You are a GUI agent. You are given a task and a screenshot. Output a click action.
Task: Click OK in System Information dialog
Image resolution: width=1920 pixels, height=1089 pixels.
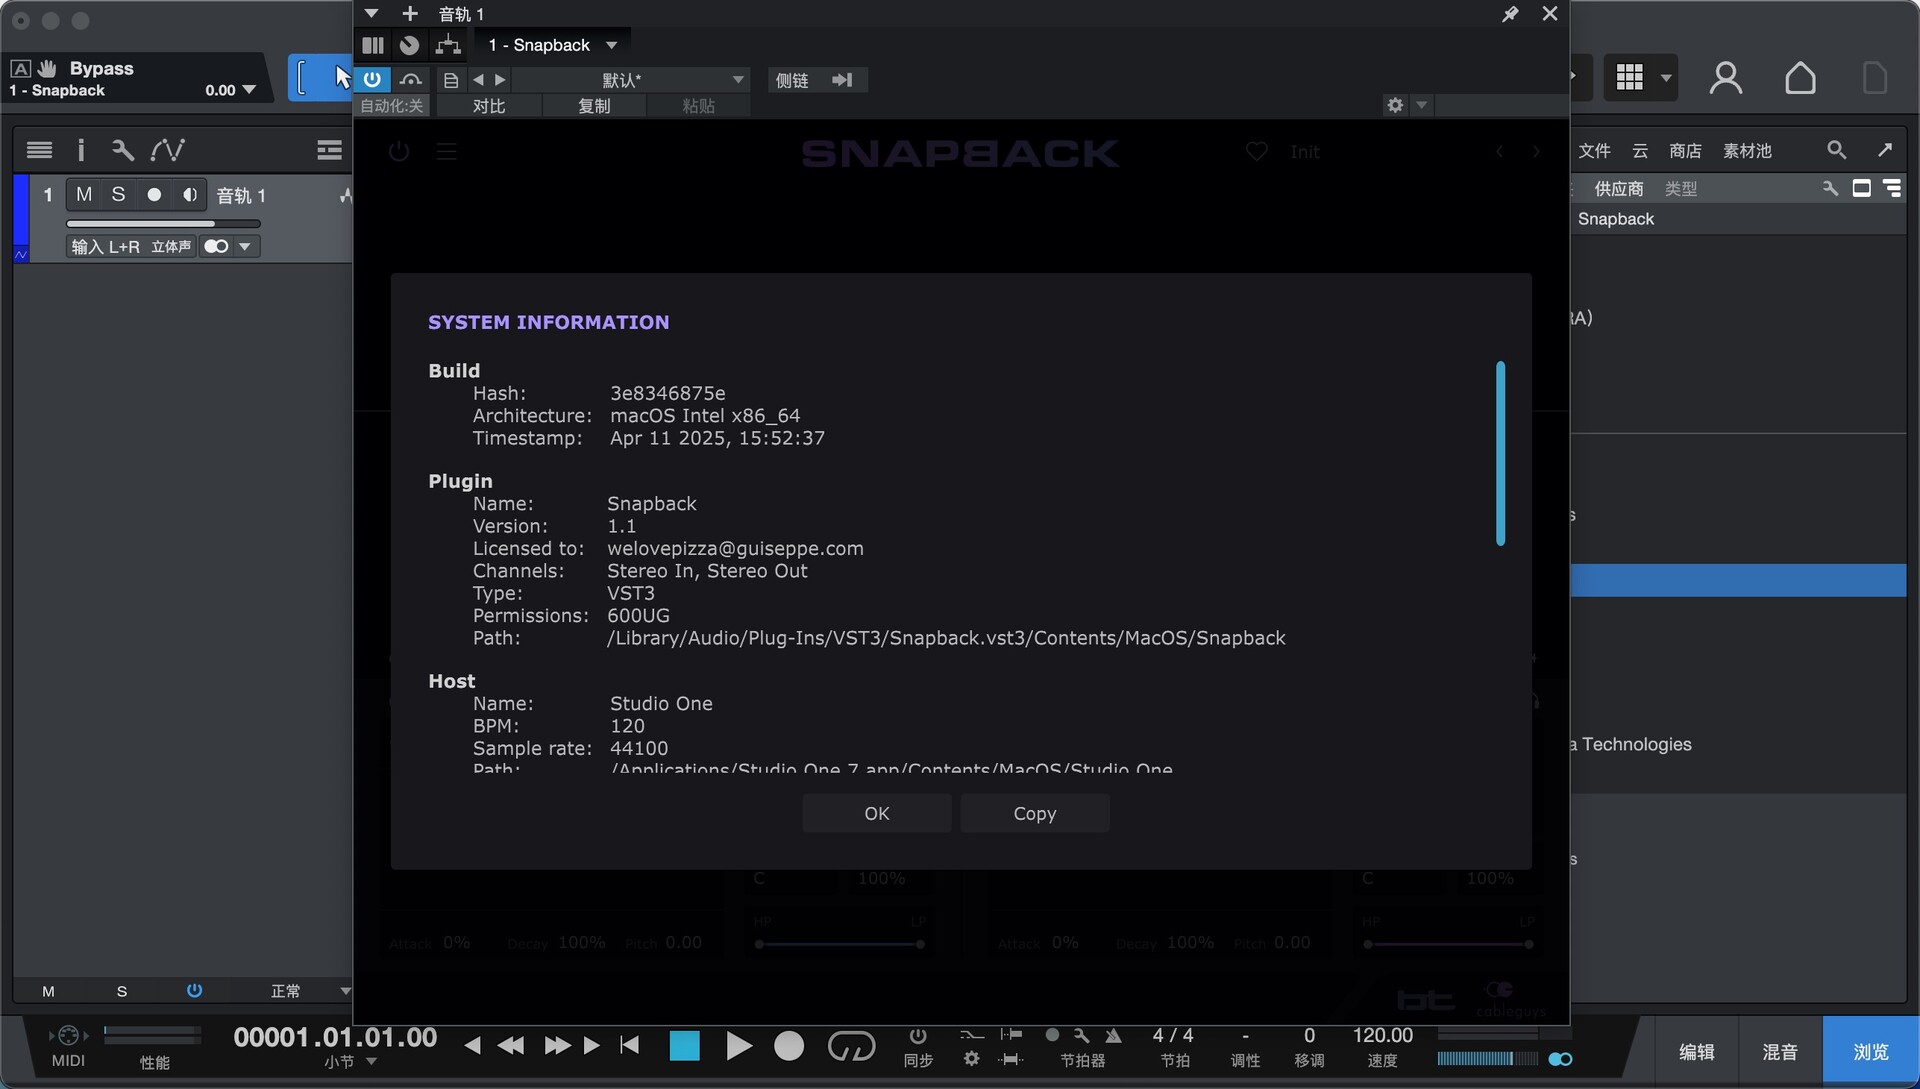876,813
